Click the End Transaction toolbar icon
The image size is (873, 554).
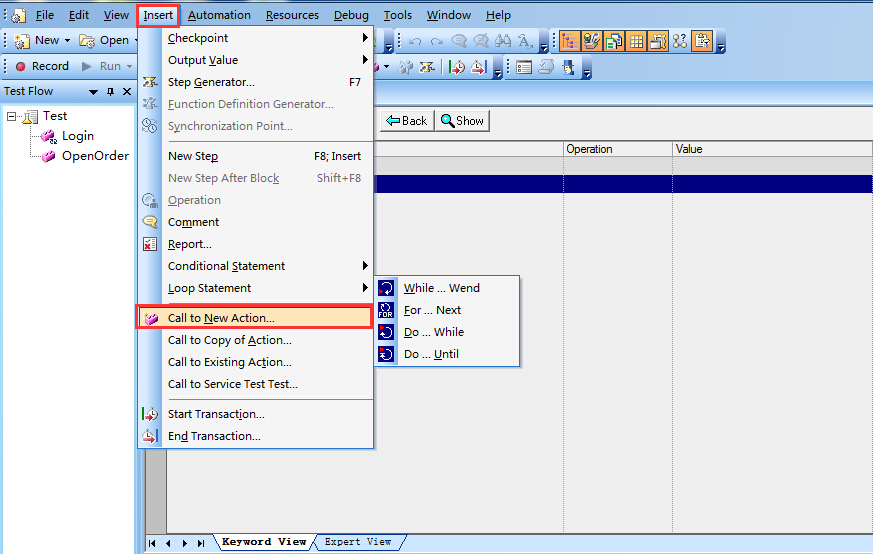(x=477, y=67)
